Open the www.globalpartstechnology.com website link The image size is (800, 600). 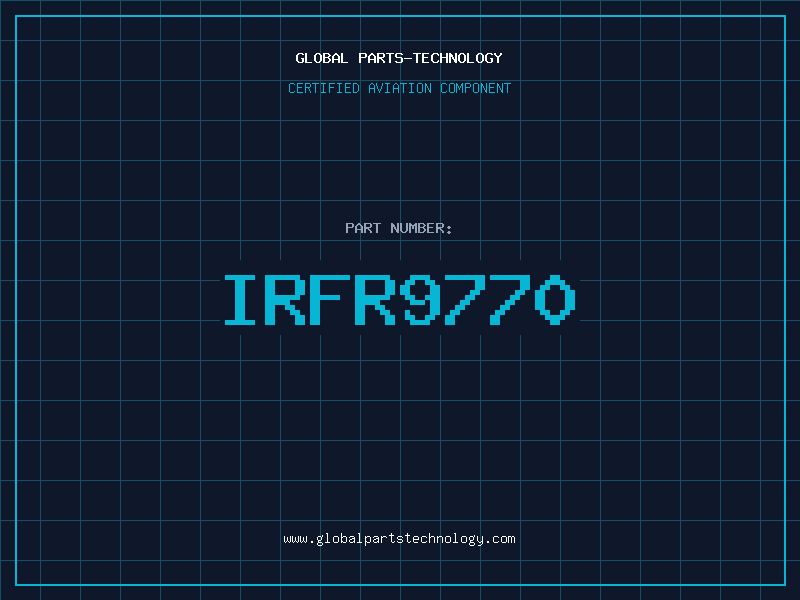click(399, 539)
